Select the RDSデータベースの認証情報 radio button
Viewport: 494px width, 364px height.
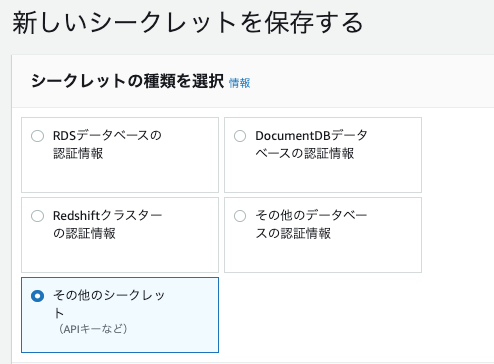point(37,136)
